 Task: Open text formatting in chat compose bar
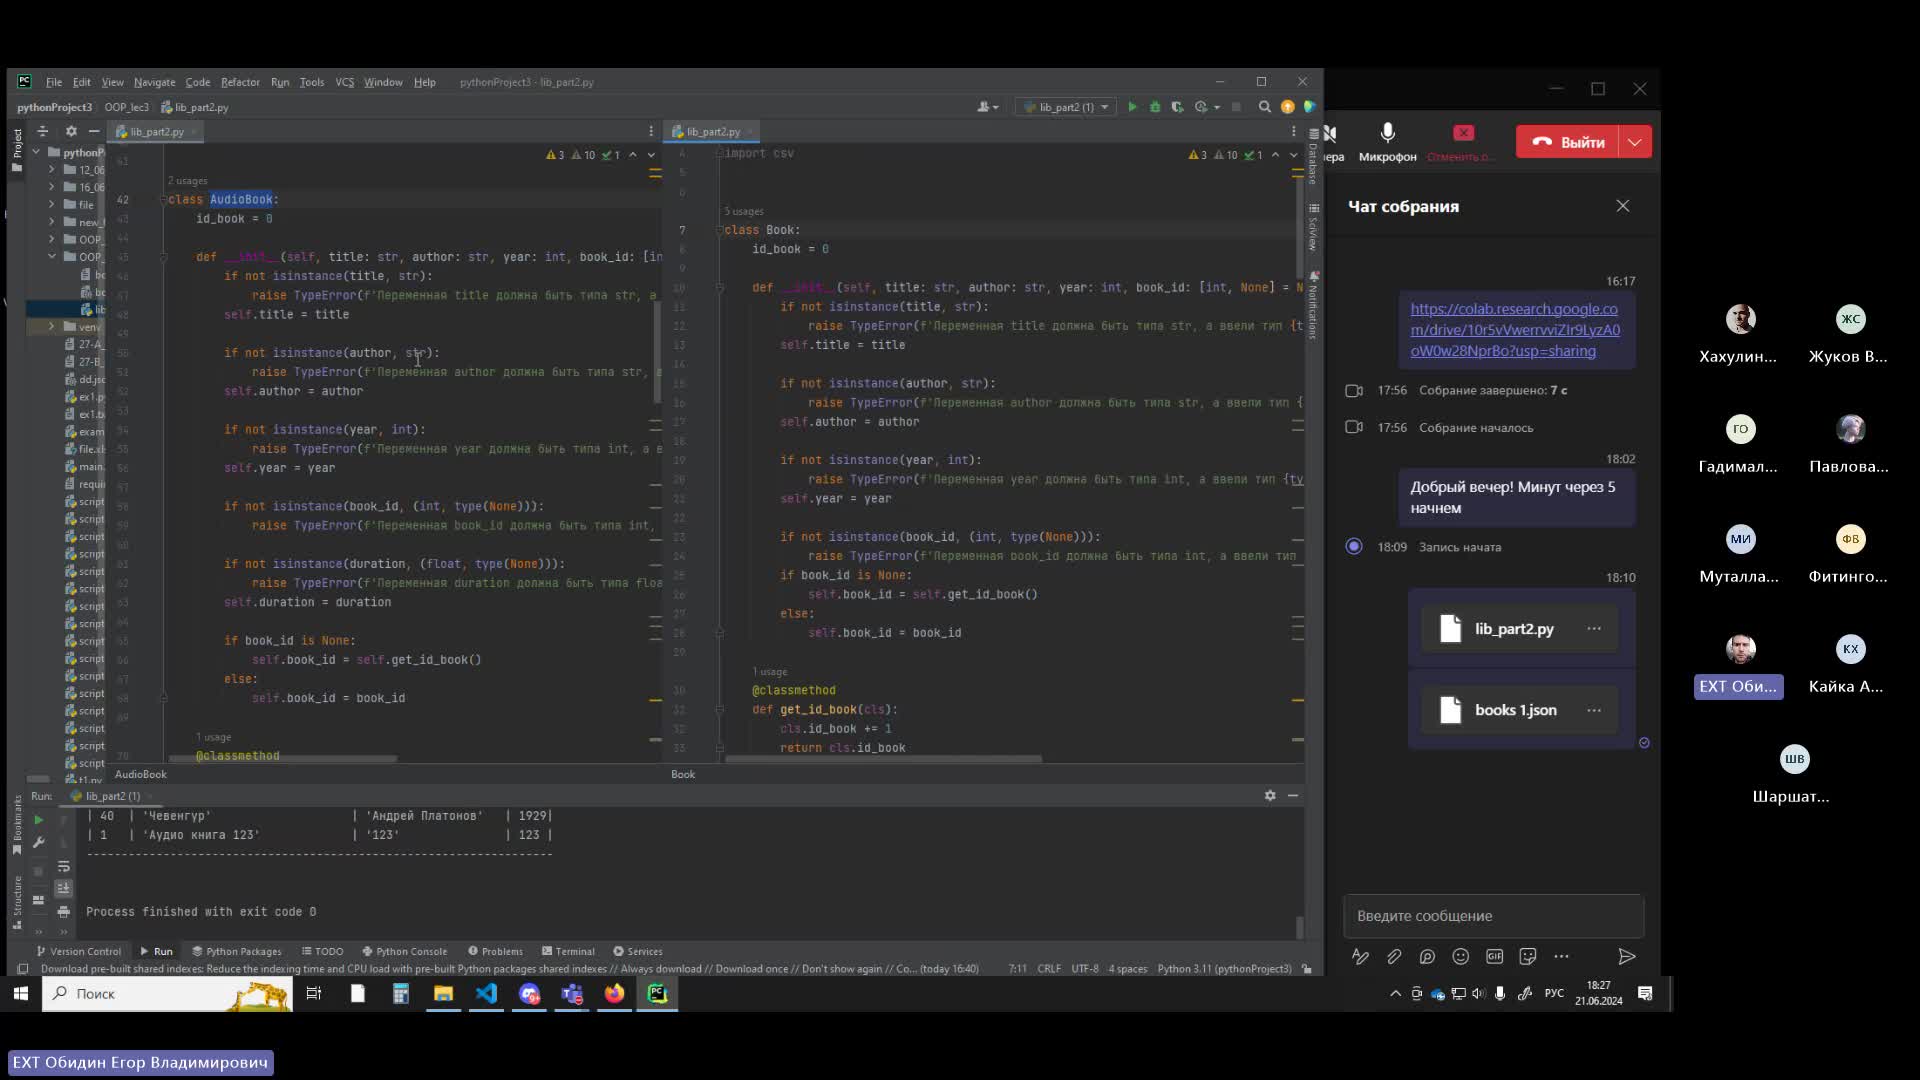coord(1360,957)
